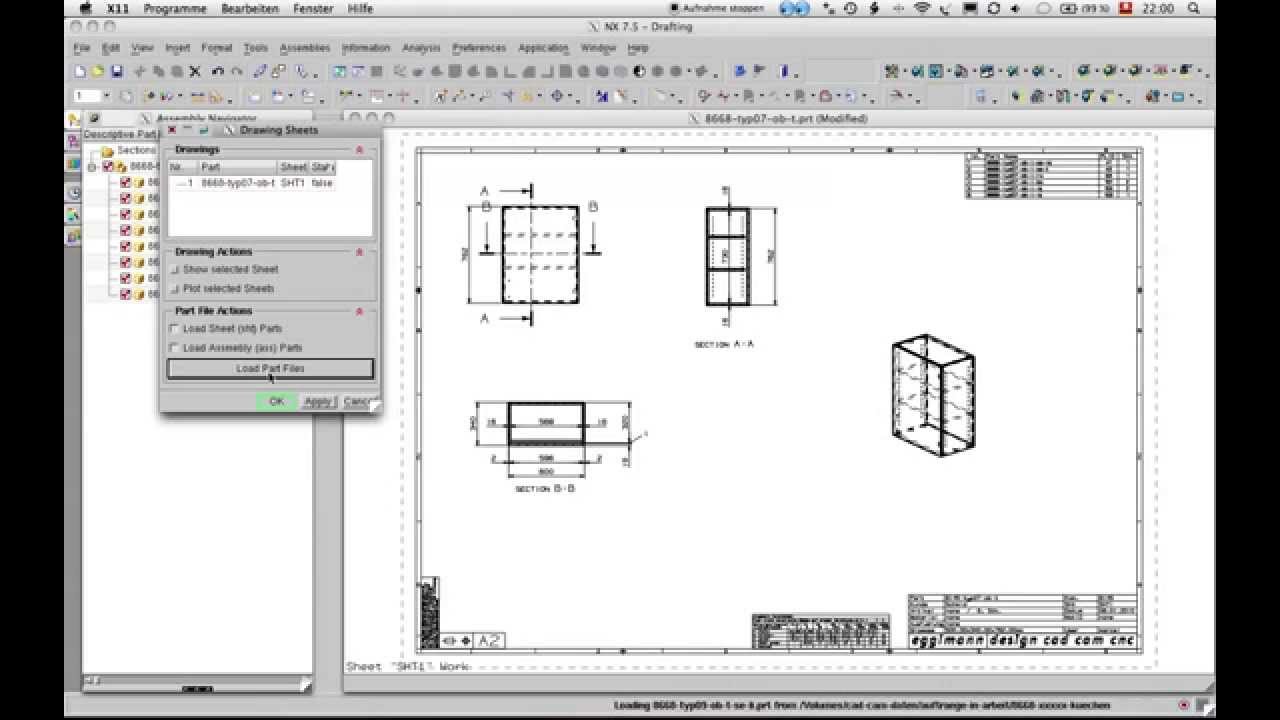Open the Preferences menu

click(x=479, y=48)
